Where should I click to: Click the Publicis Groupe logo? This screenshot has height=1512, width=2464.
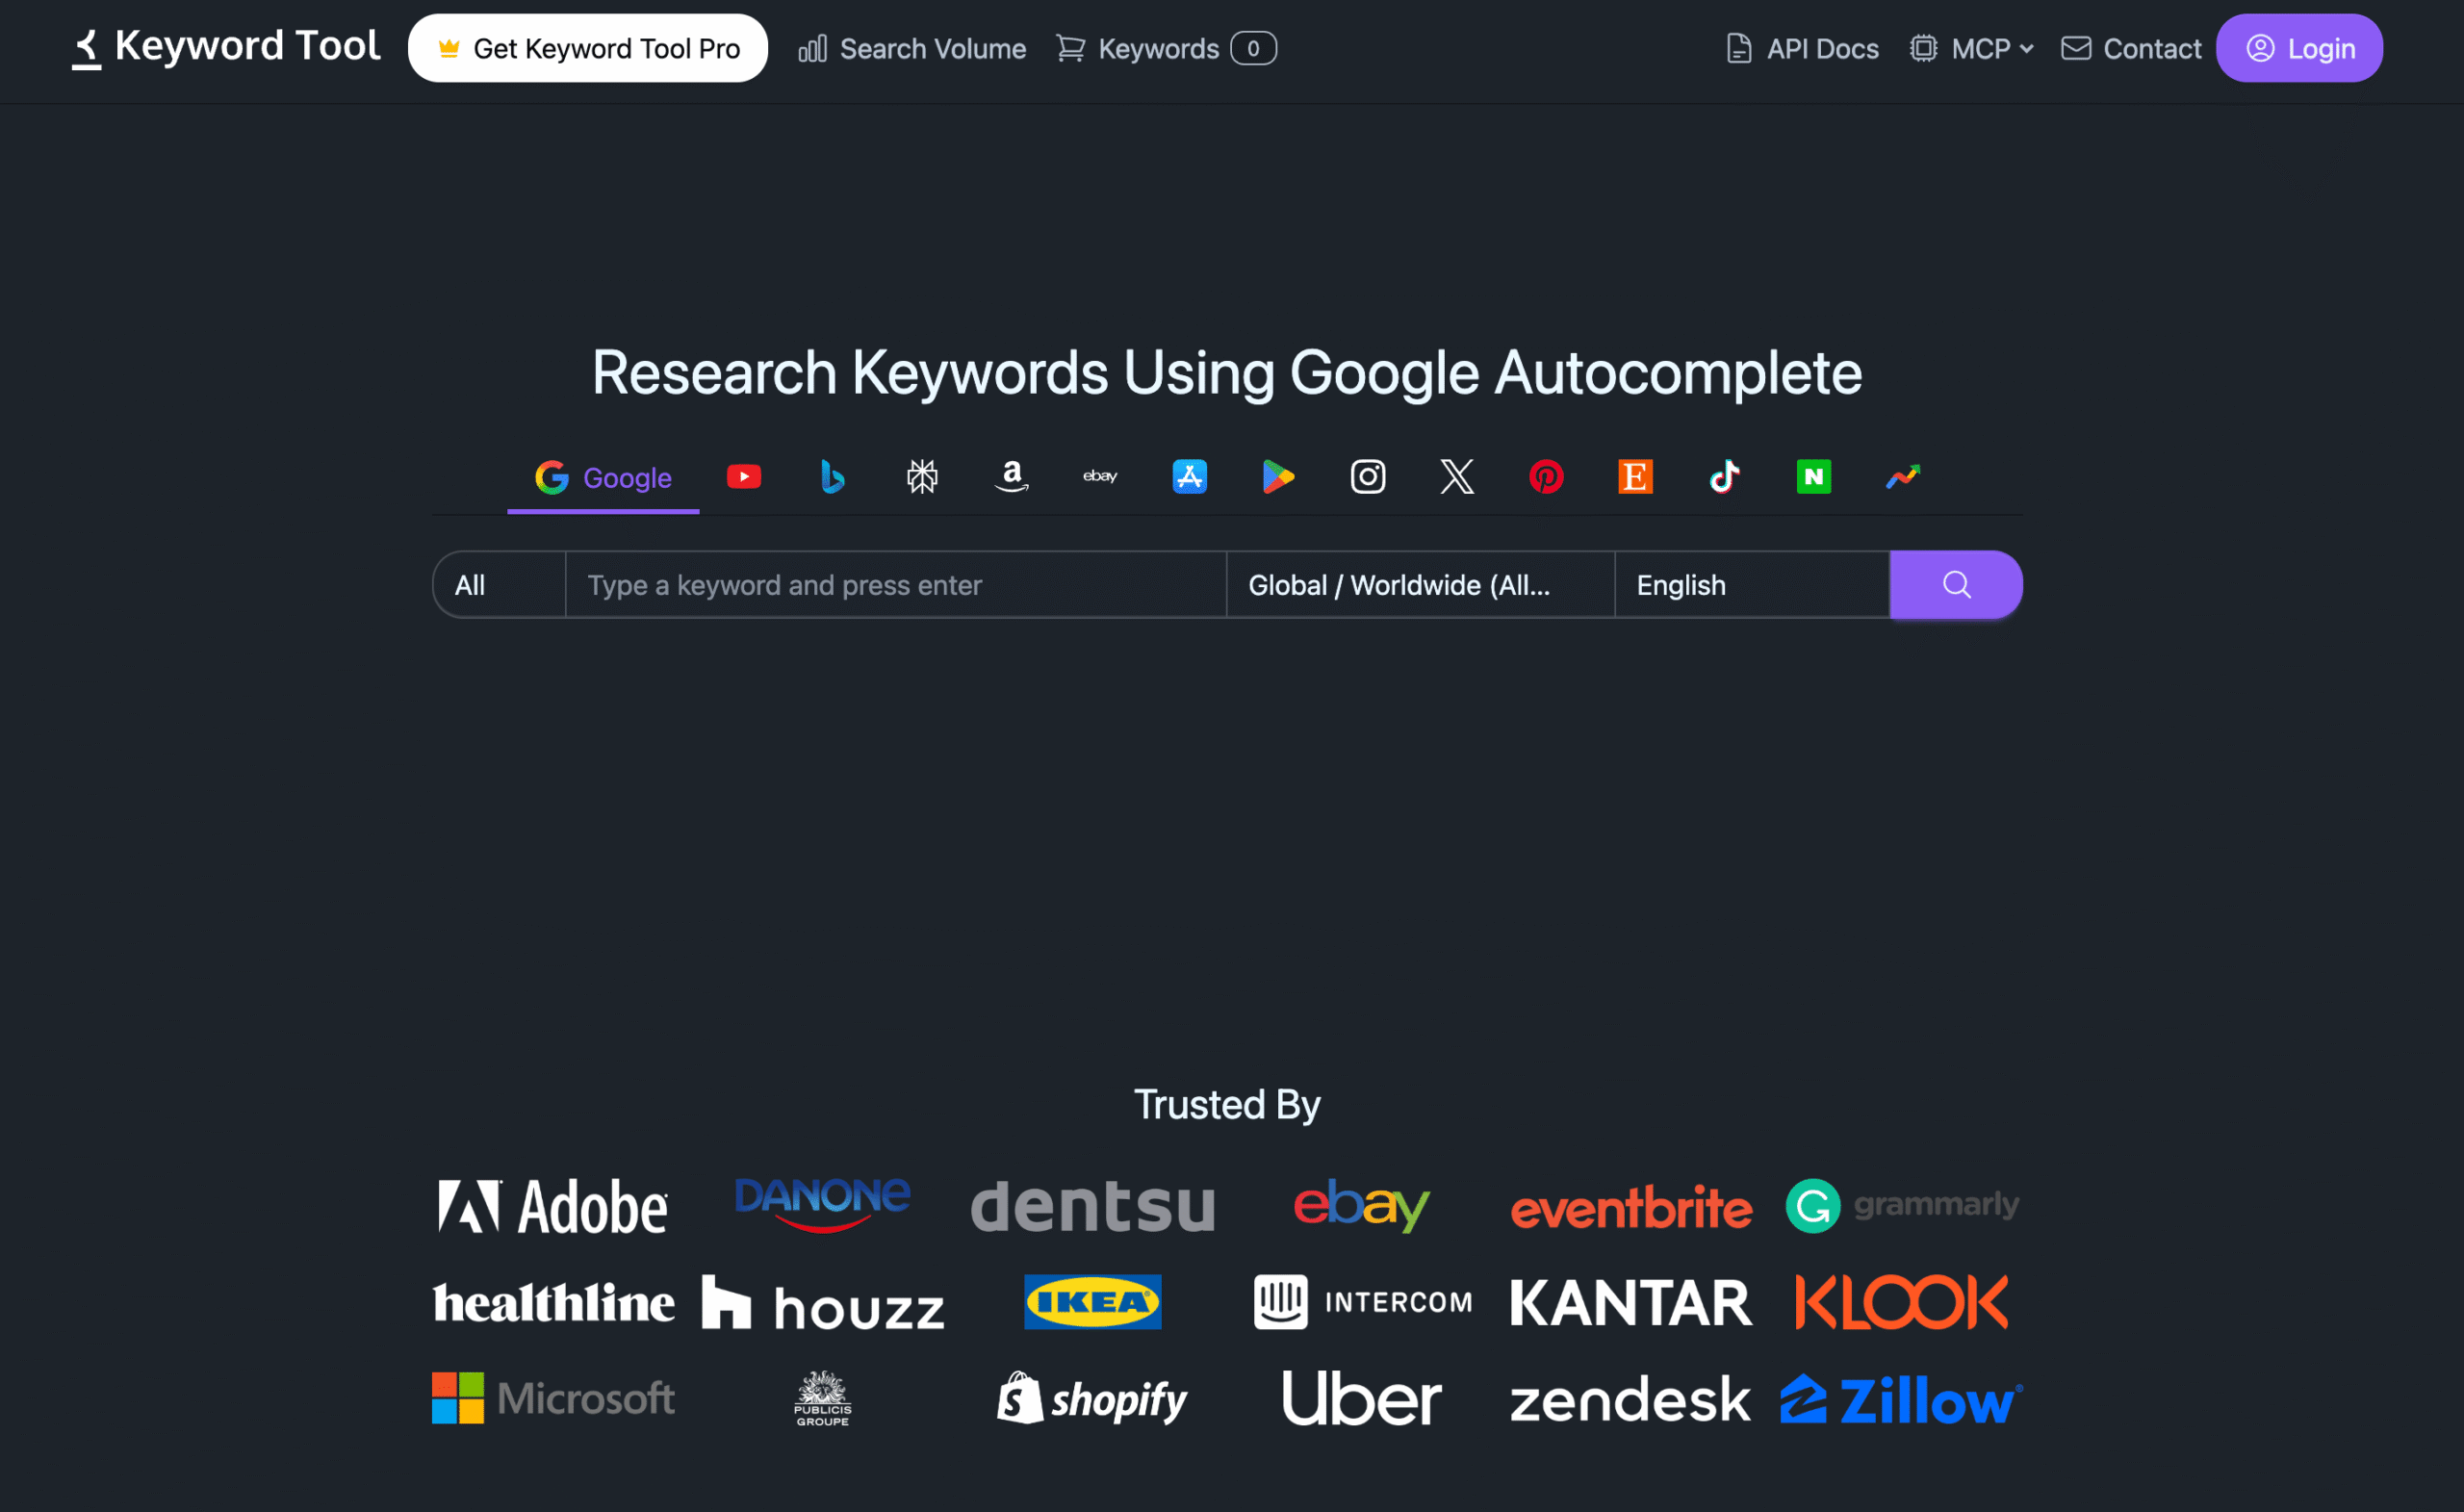point(822,1398)
